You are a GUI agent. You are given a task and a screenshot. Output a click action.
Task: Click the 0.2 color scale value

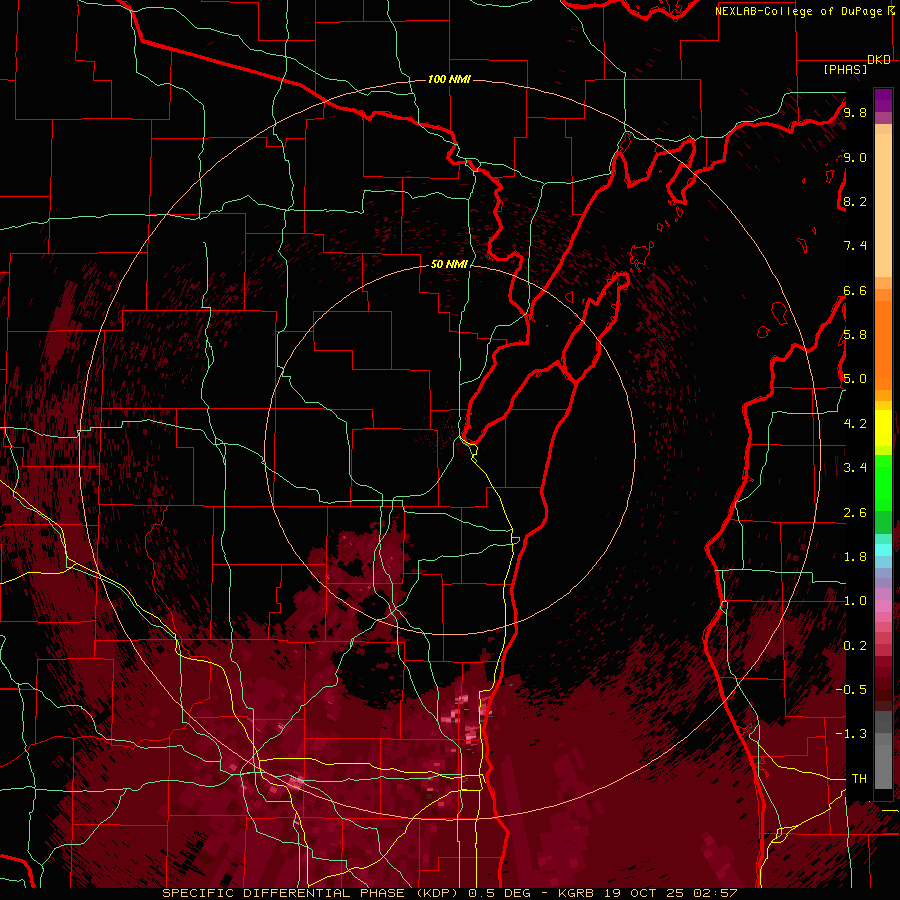click(855, 646)
